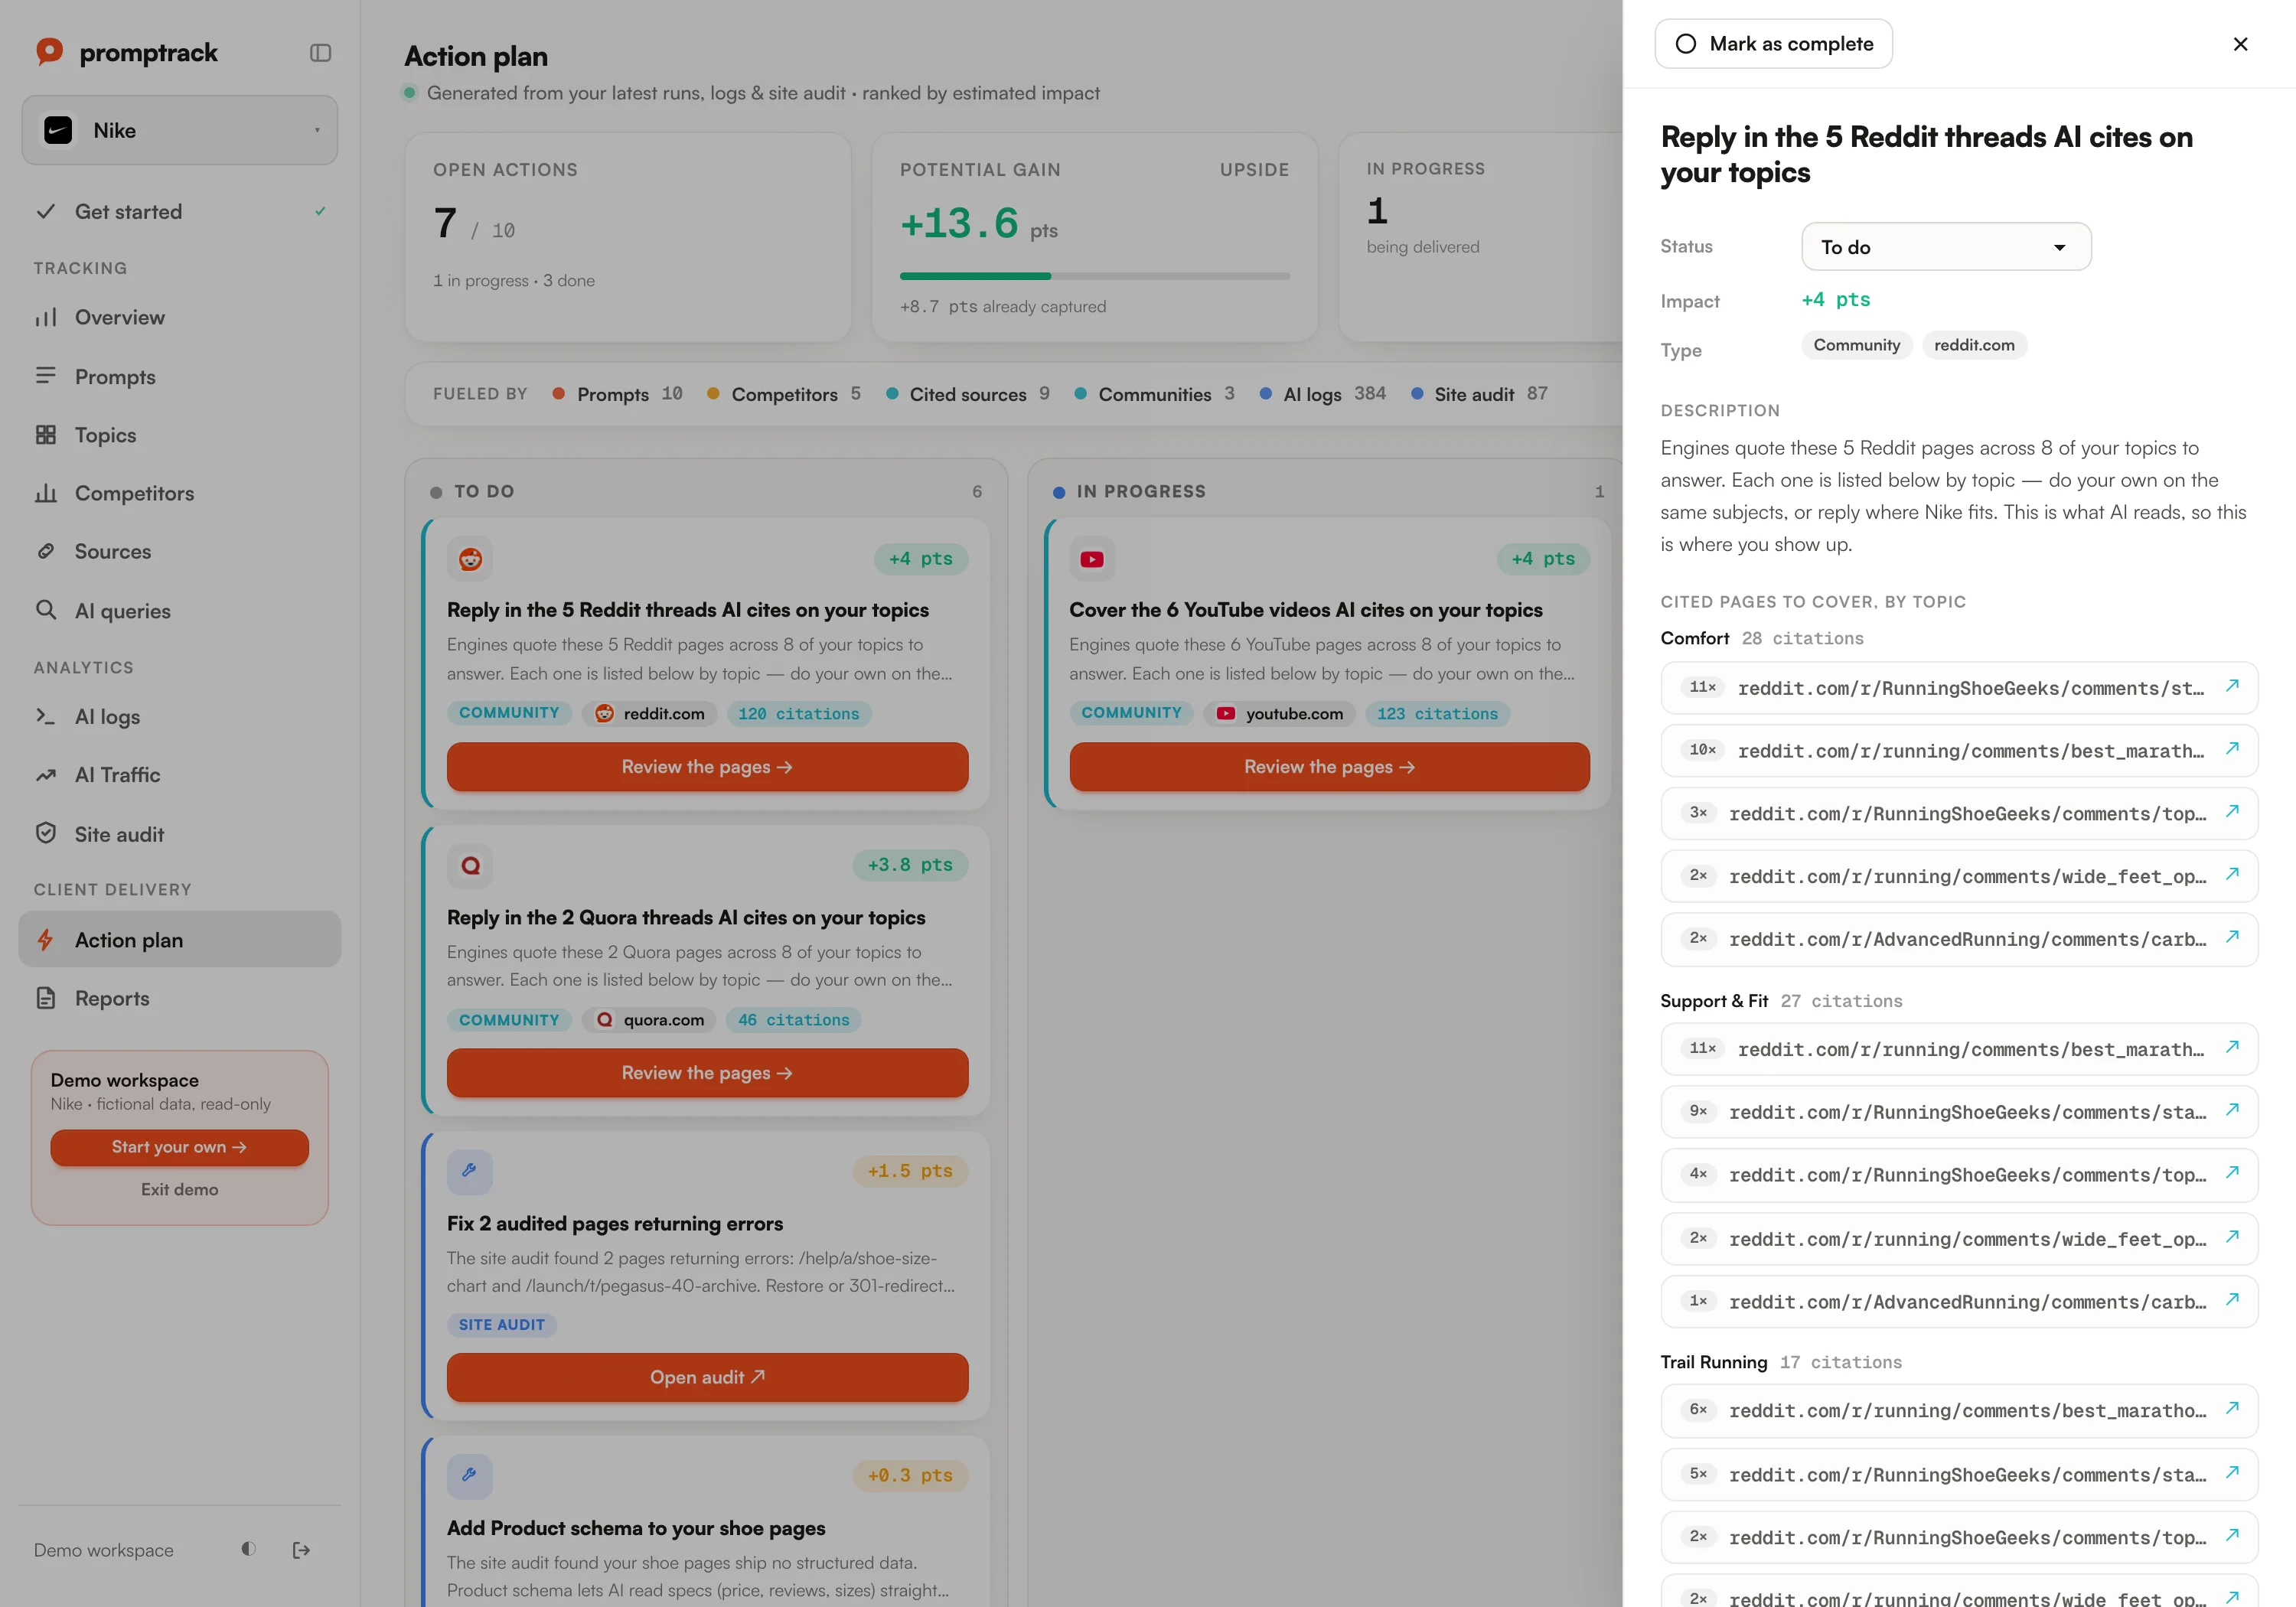The image size is (2296, 1607).
Task: Toggle the Mark as complete circle
Action: tap(1686, 44)
